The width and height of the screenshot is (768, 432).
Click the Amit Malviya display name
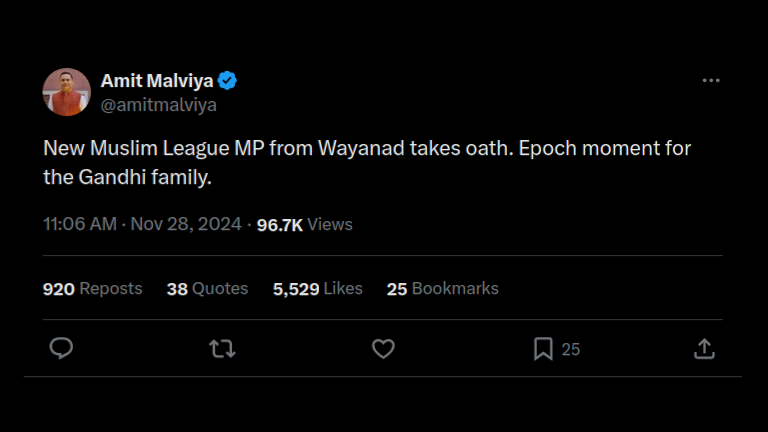click(x=157, y=81)
